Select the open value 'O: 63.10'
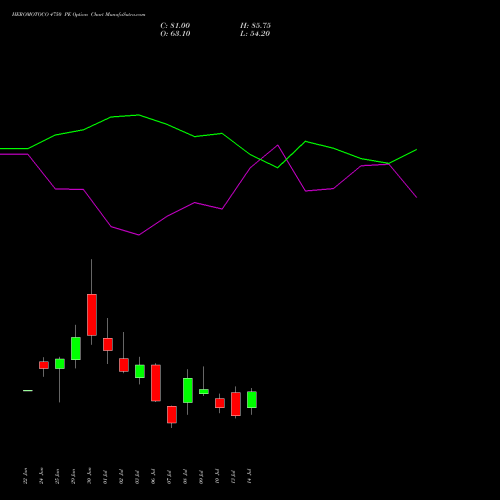Image resolution: width=500 pixels, height=500 pixels. click(175, 34)
